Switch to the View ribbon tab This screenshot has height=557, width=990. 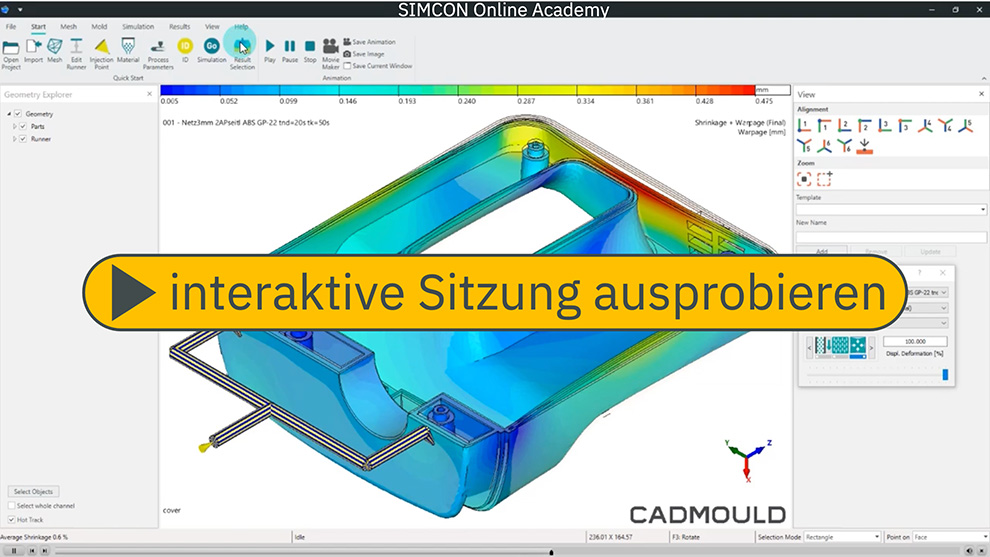pos(212,27)
